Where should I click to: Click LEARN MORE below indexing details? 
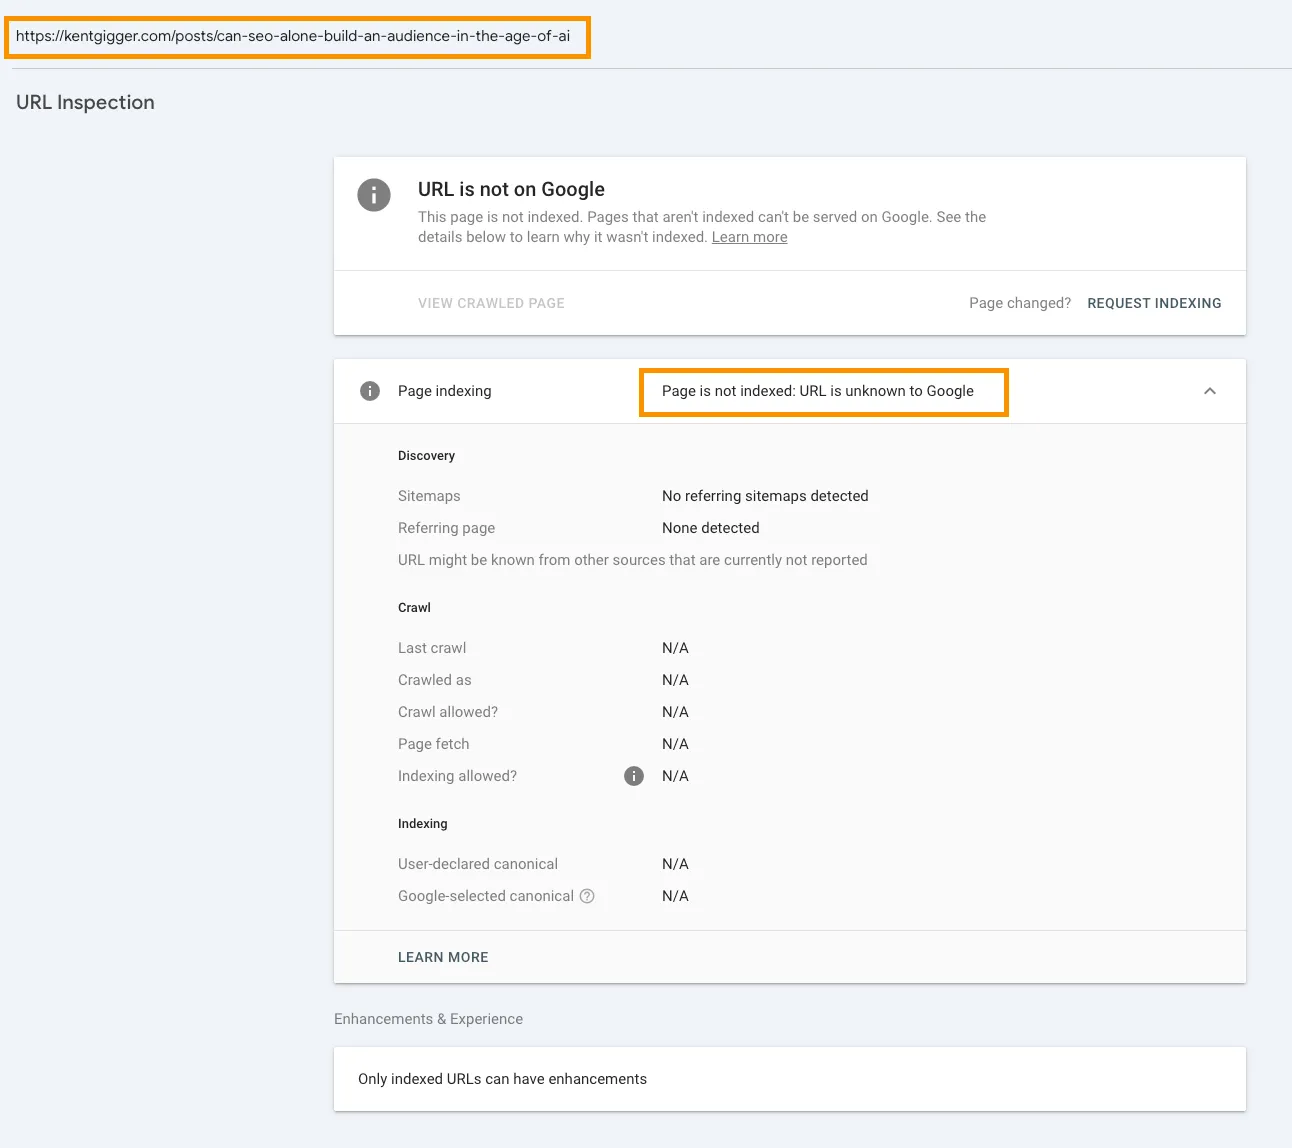click(443, 957)
